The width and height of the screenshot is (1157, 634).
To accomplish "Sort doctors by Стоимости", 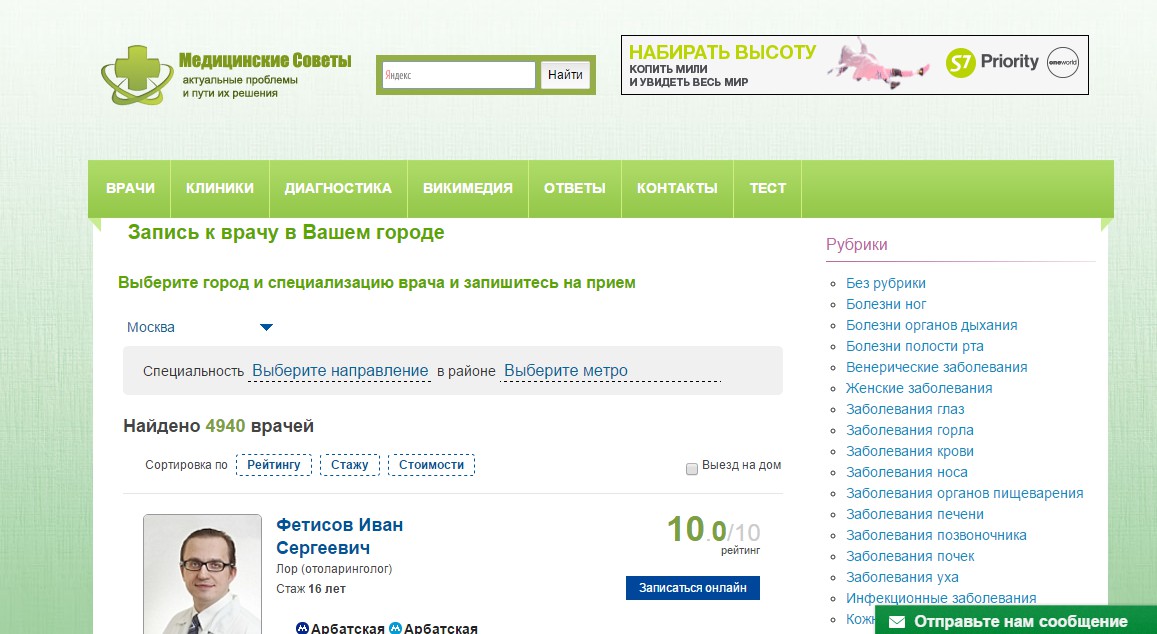I will click(432, 465).
